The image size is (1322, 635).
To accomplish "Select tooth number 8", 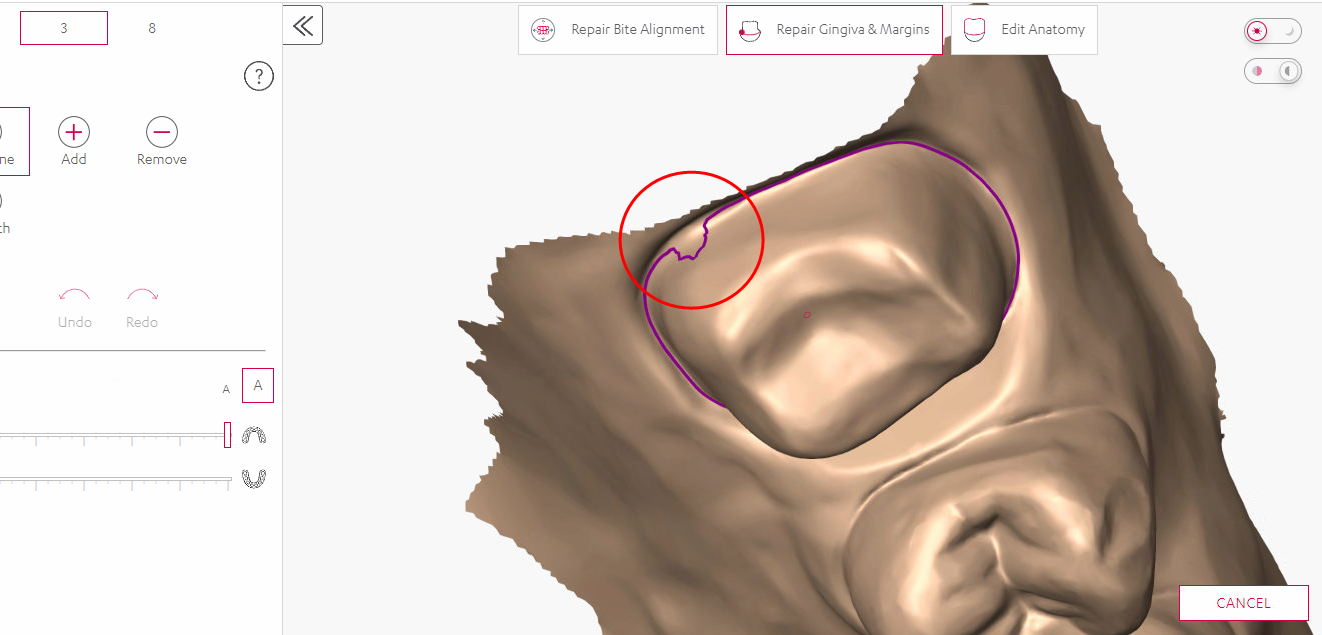I will pos(152,28).
